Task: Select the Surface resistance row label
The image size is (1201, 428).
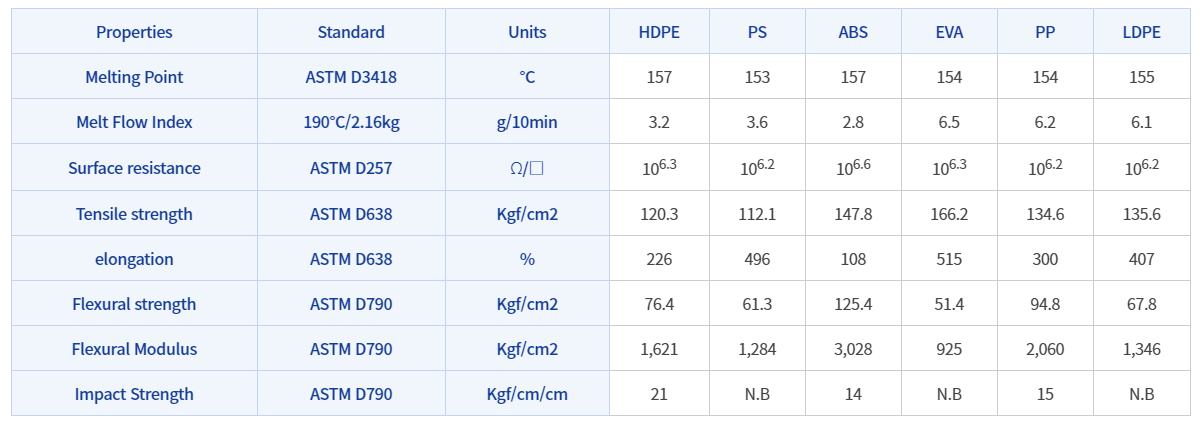Action: point(134,168)
